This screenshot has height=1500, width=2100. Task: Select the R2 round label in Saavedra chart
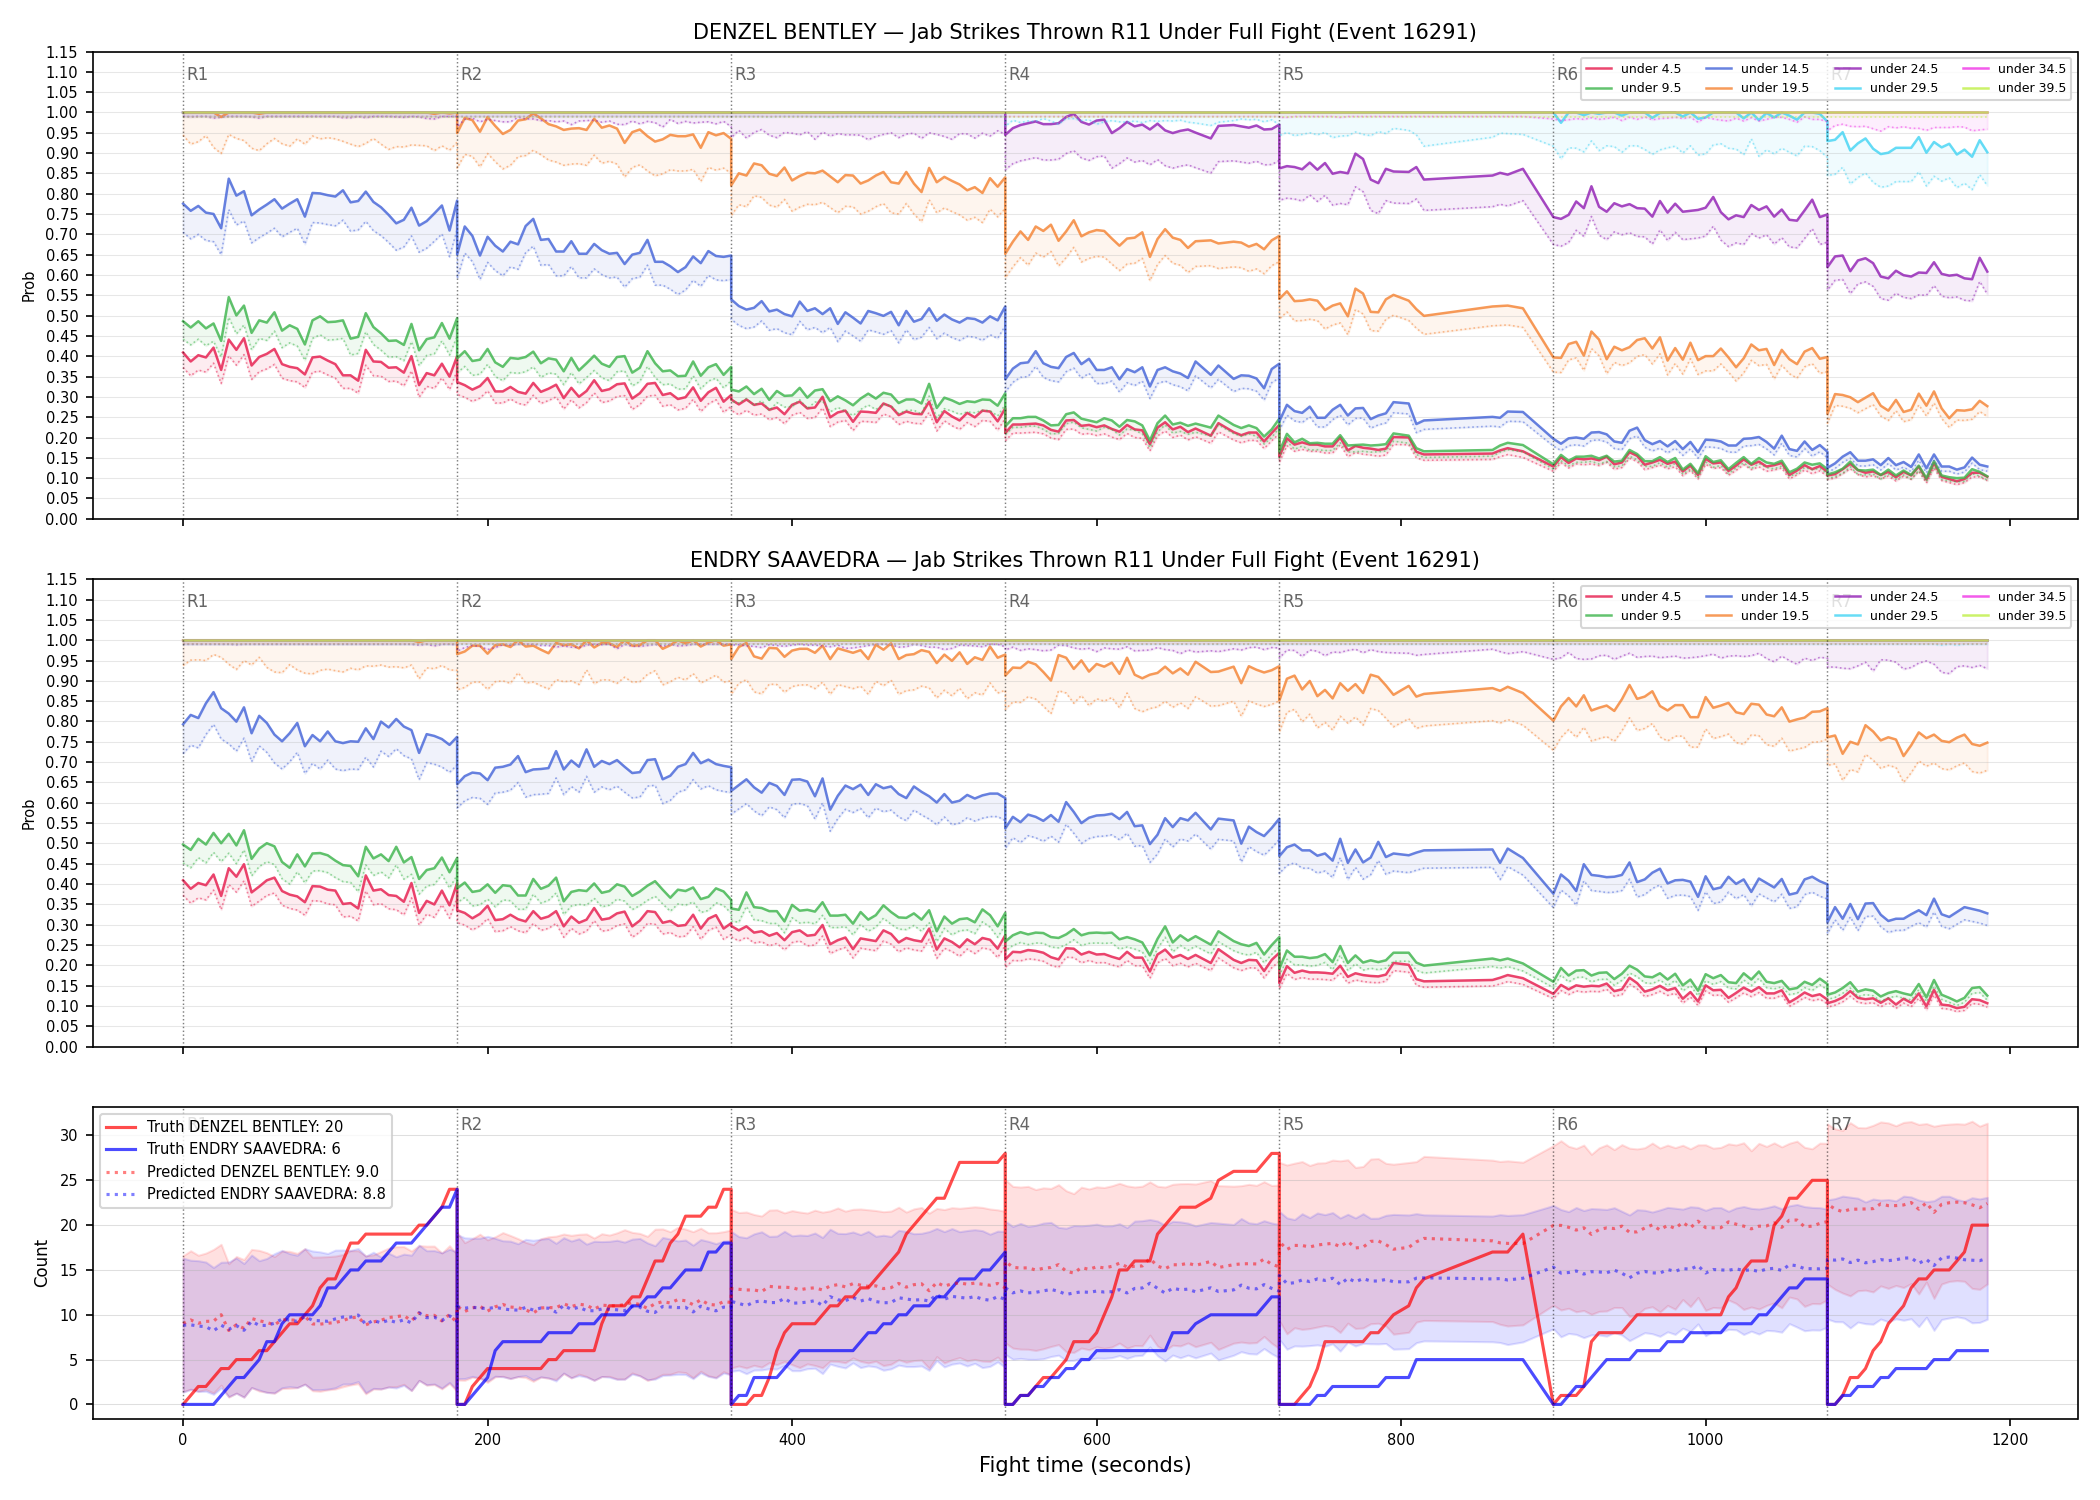[x=471, y=601]
